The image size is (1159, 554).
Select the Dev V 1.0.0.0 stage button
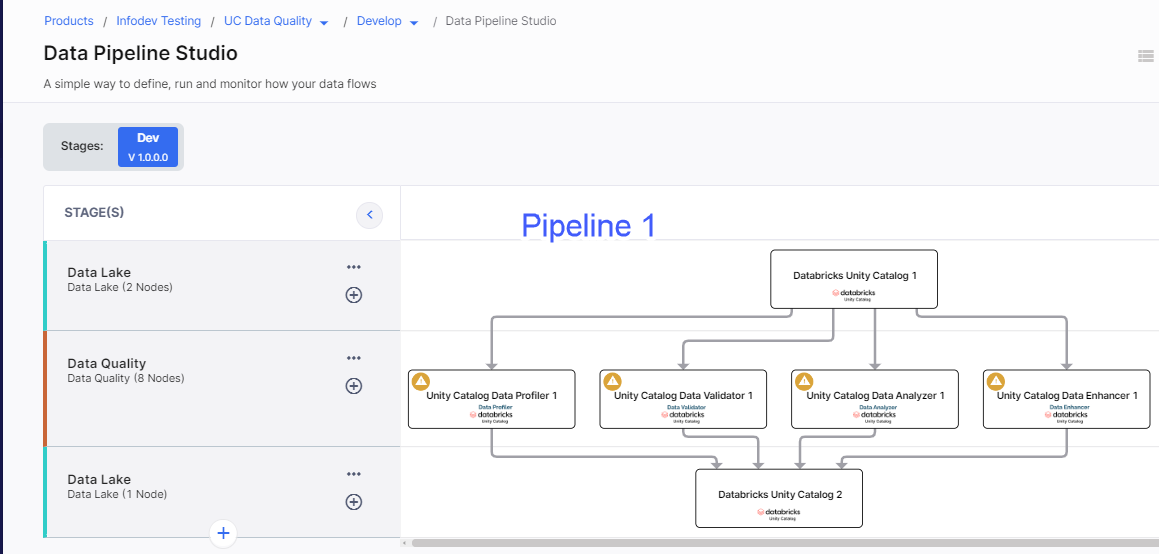pyautogui.click(x=148, y=147)
